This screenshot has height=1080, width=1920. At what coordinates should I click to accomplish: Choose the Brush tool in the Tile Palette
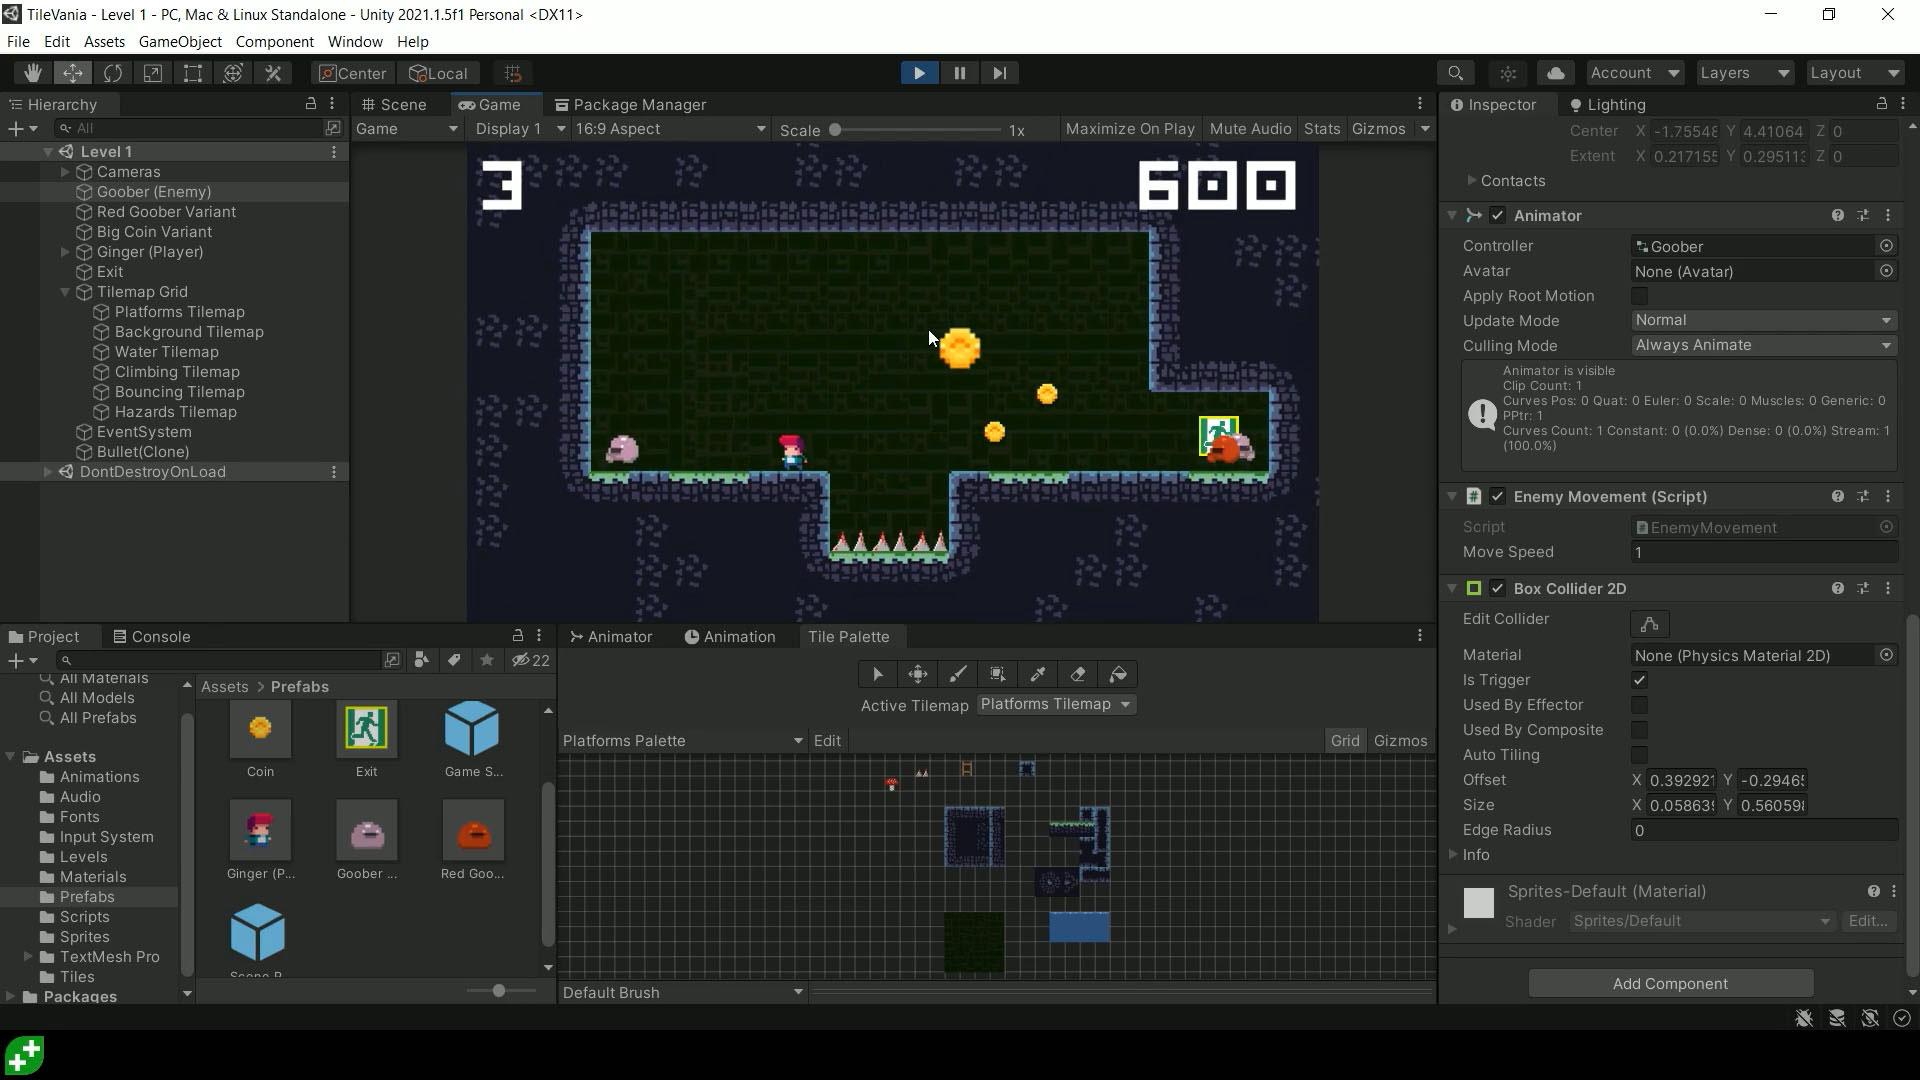click(x=957, y=673)
